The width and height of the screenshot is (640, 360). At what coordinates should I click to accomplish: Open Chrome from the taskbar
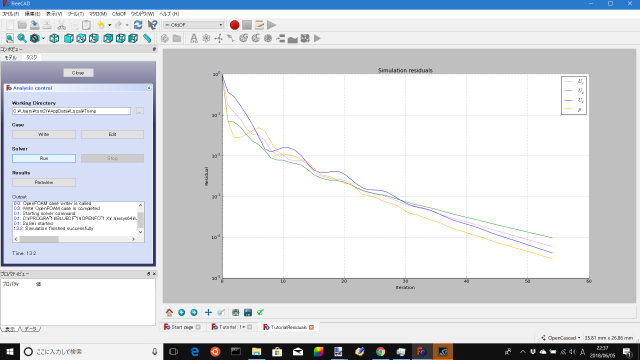380,351
